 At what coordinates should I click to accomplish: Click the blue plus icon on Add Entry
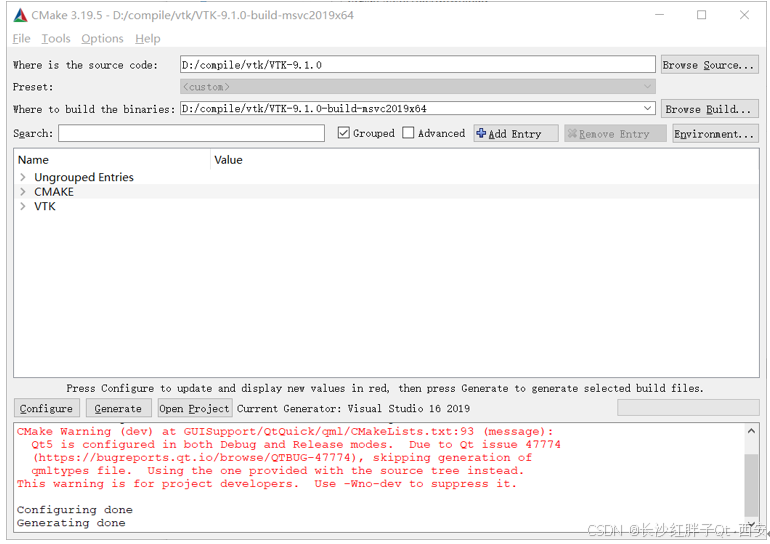pos(481,133)
